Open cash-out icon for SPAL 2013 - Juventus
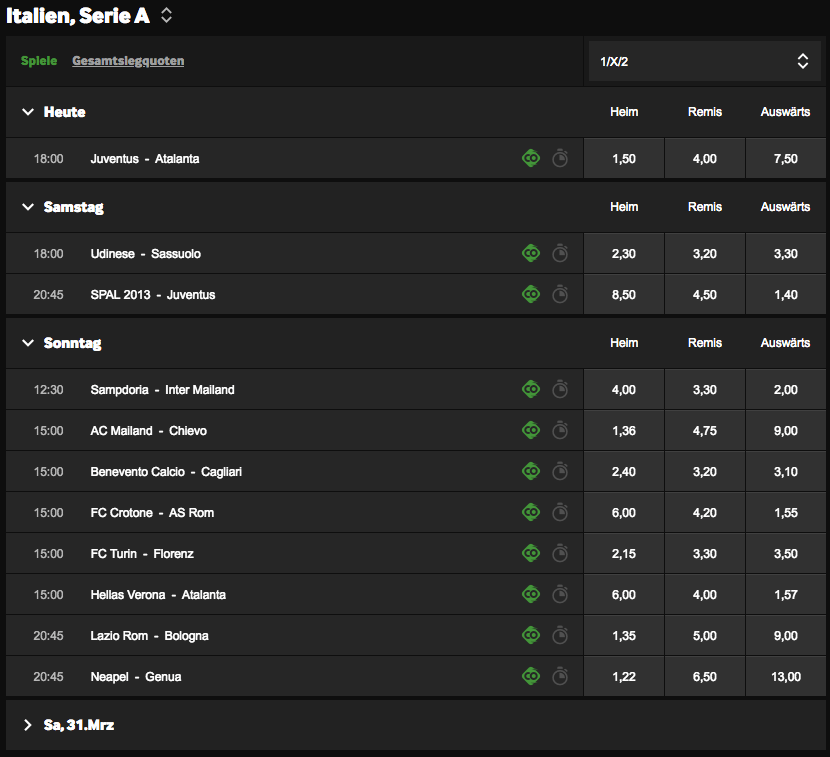The image size is (830, 757). coord(531,294)
